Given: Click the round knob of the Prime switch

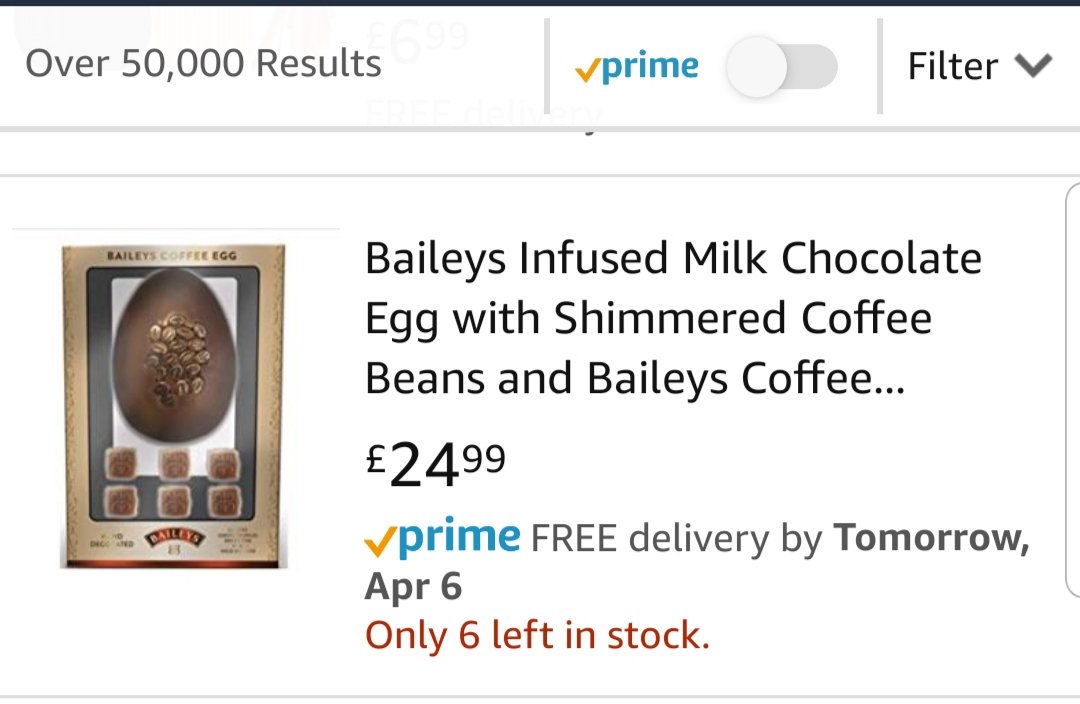Looking at the screenshot, I should click(756, 67).
